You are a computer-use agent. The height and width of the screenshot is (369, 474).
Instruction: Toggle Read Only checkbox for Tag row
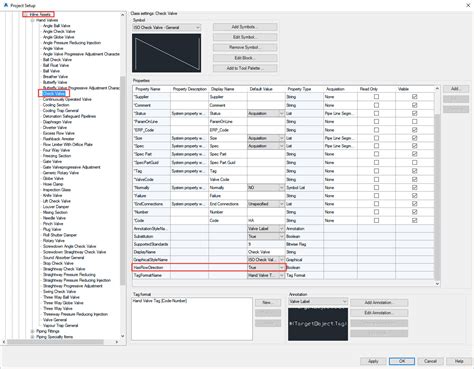(x=376, y=171)
